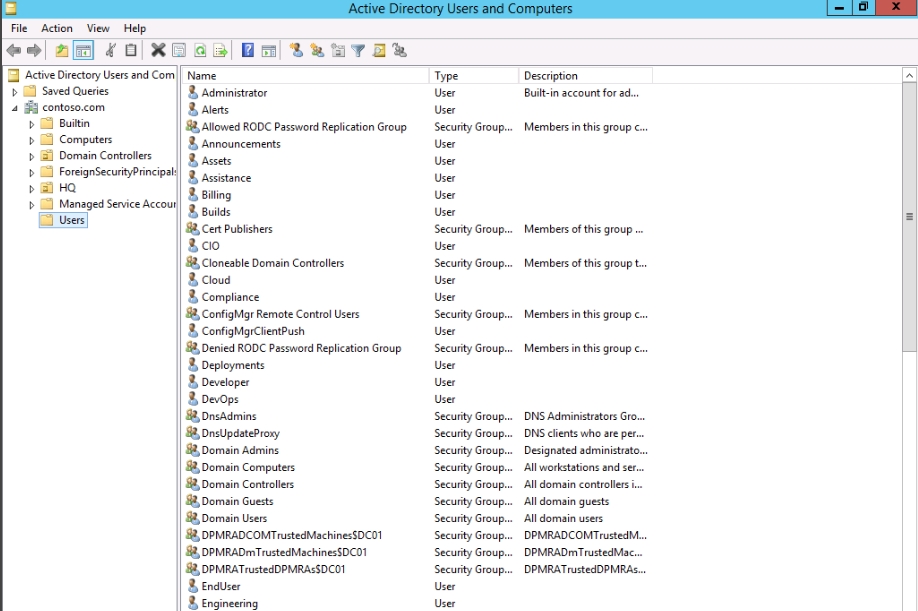
Task: Select the Engineering user
Action: (x=230, y=603)
